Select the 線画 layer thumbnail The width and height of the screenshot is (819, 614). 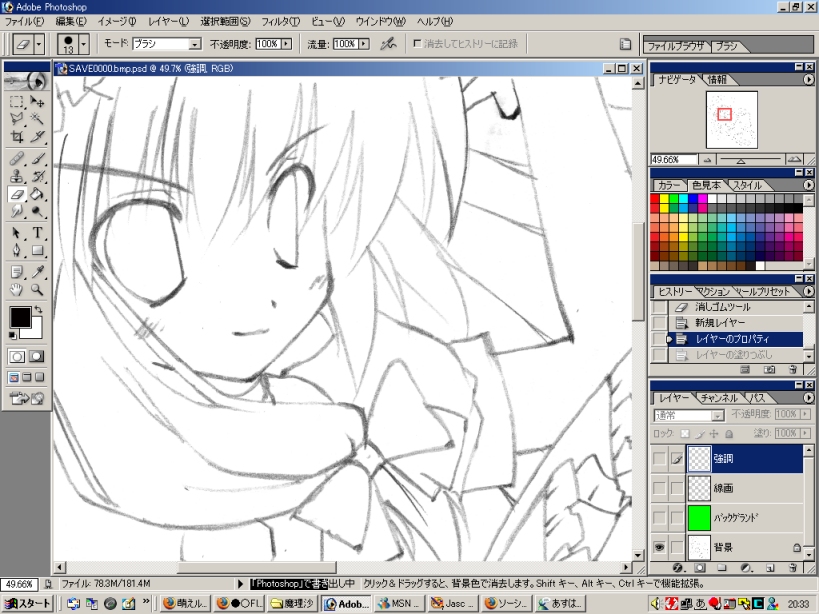[699, 488]
